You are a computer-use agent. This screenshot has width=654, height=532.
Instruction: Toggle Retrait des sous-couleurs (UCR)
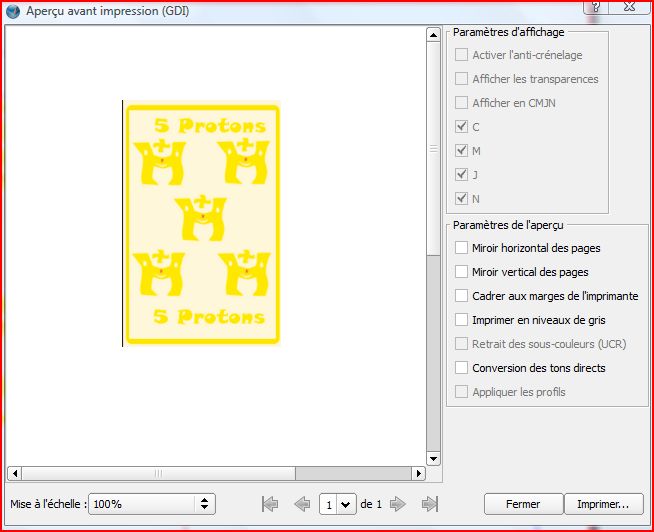tap(461, 343)
